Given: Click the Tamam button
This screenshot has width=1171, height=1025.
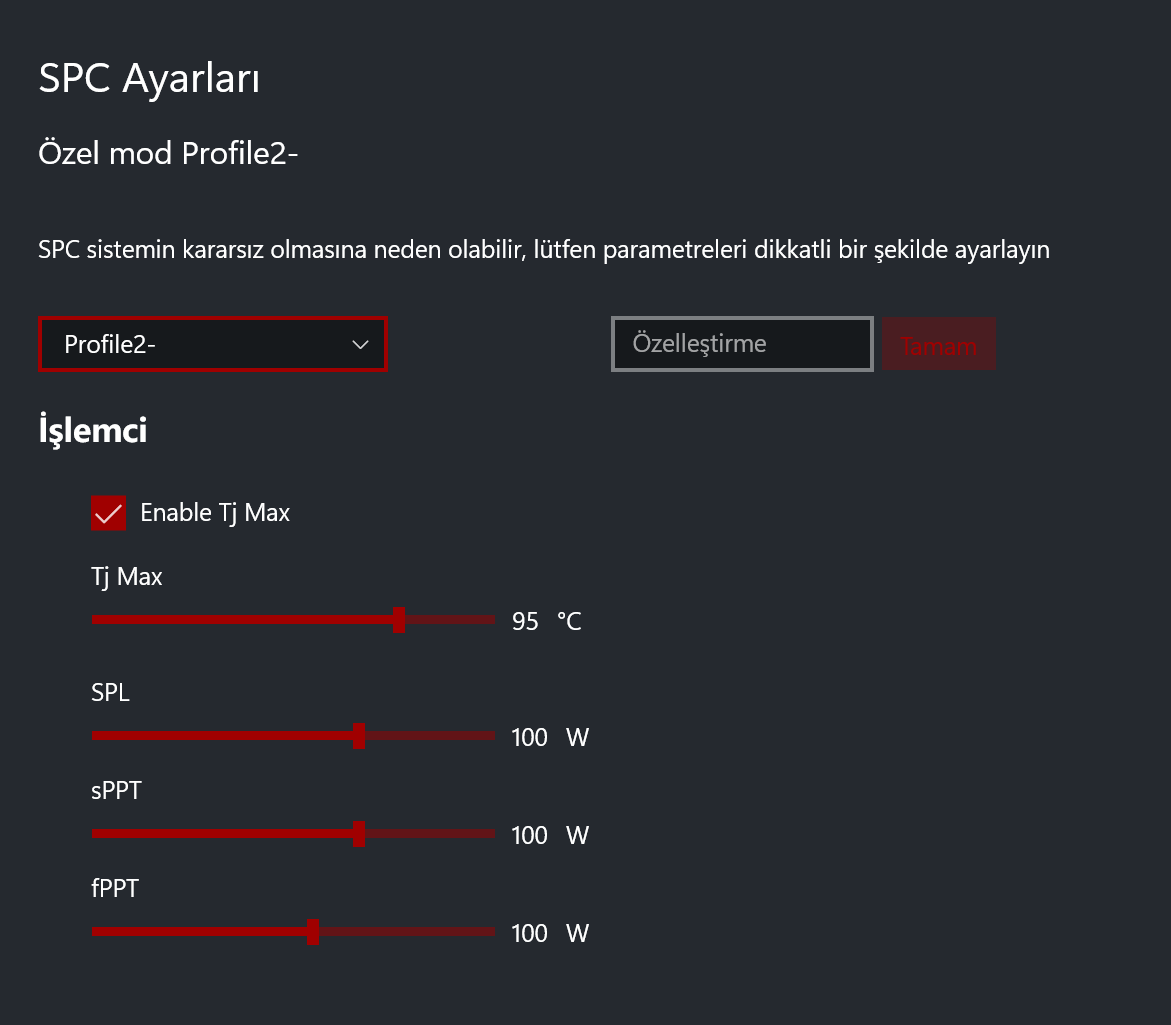Looking at the screenshot, I should [939, 344].
